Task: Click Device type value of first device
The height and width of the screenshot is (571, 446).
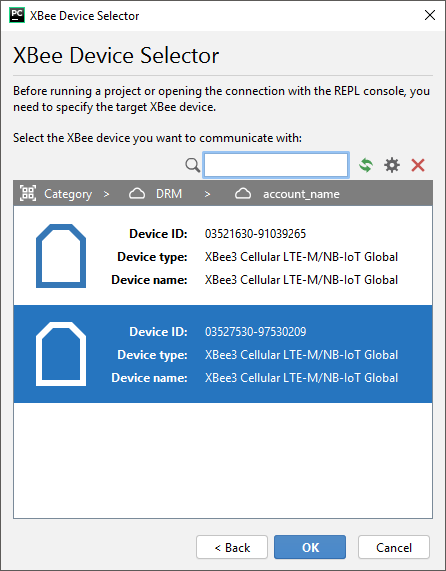Action: click(301, 257)
